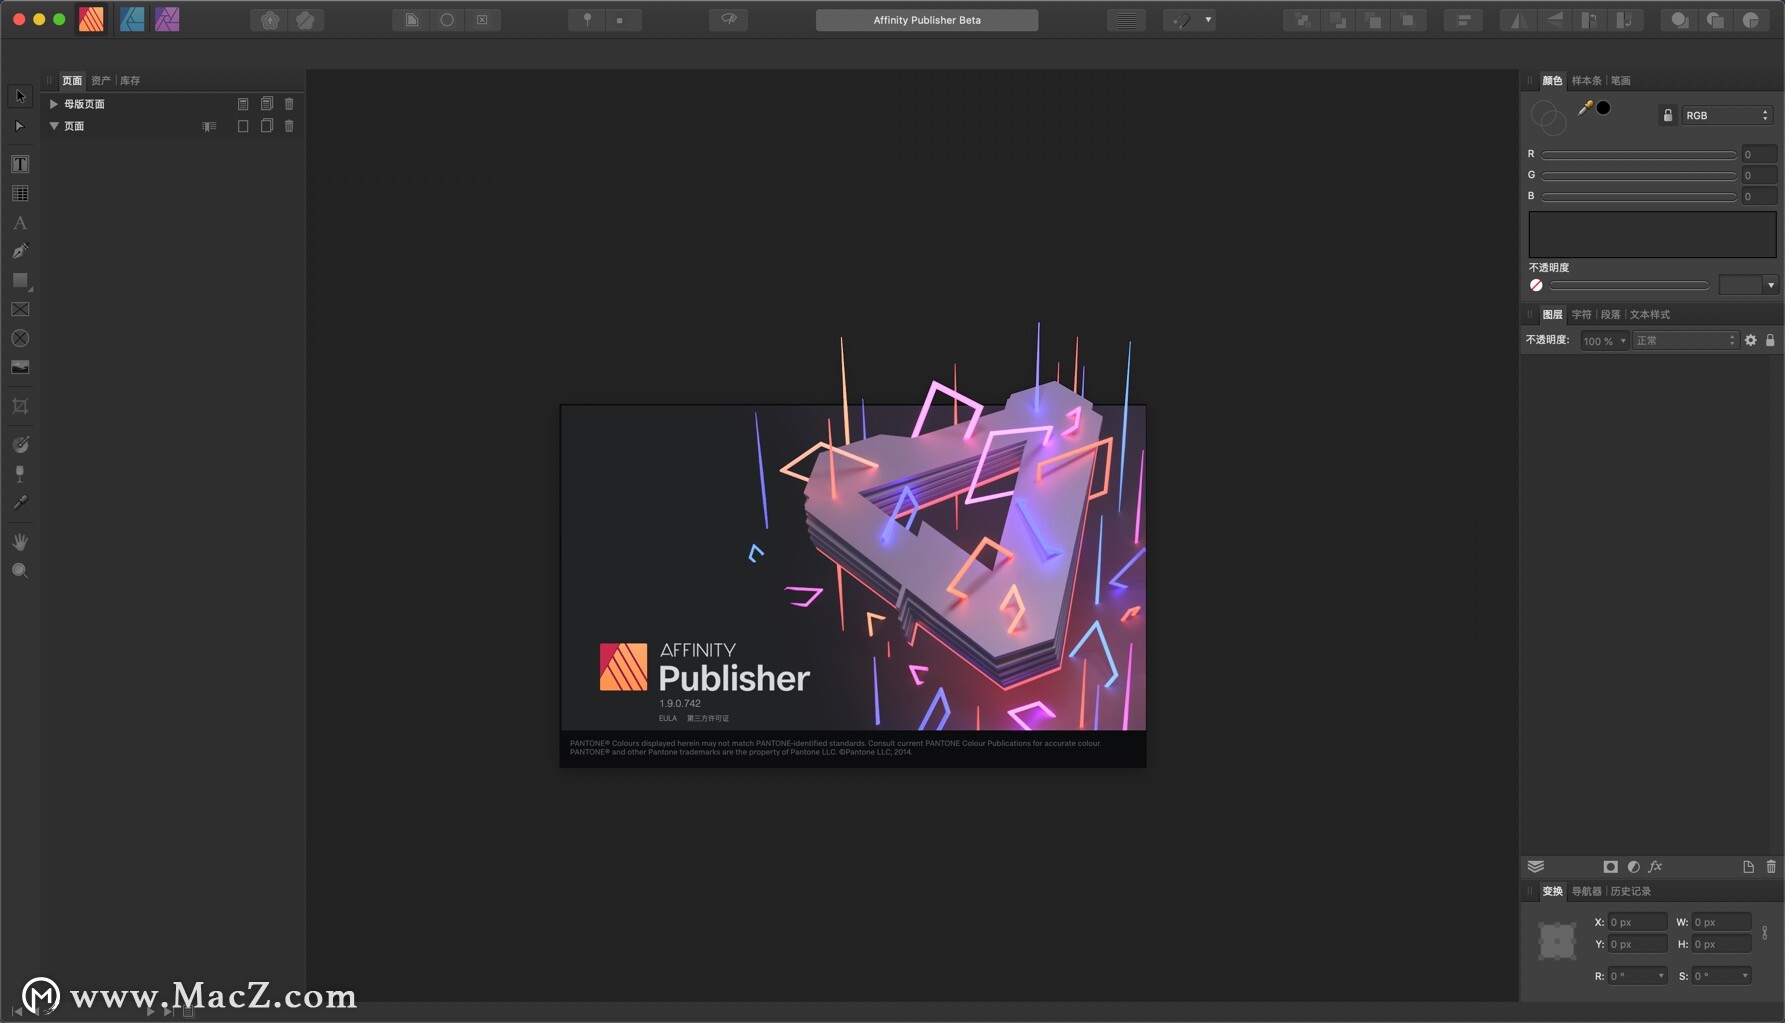Switch to the 样本条 tab
The image size is (1785, 1023).
coord(1586,81)
